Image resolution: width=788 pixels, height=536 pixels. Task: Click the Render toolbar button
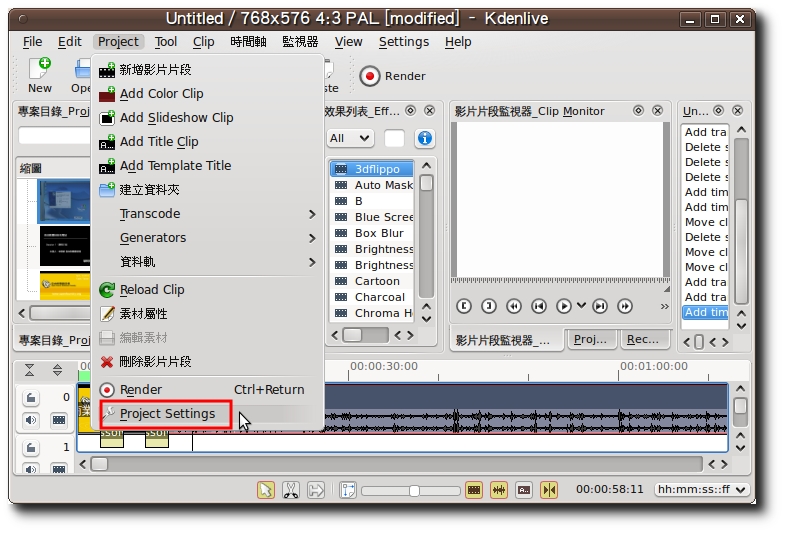pos(392,76)
